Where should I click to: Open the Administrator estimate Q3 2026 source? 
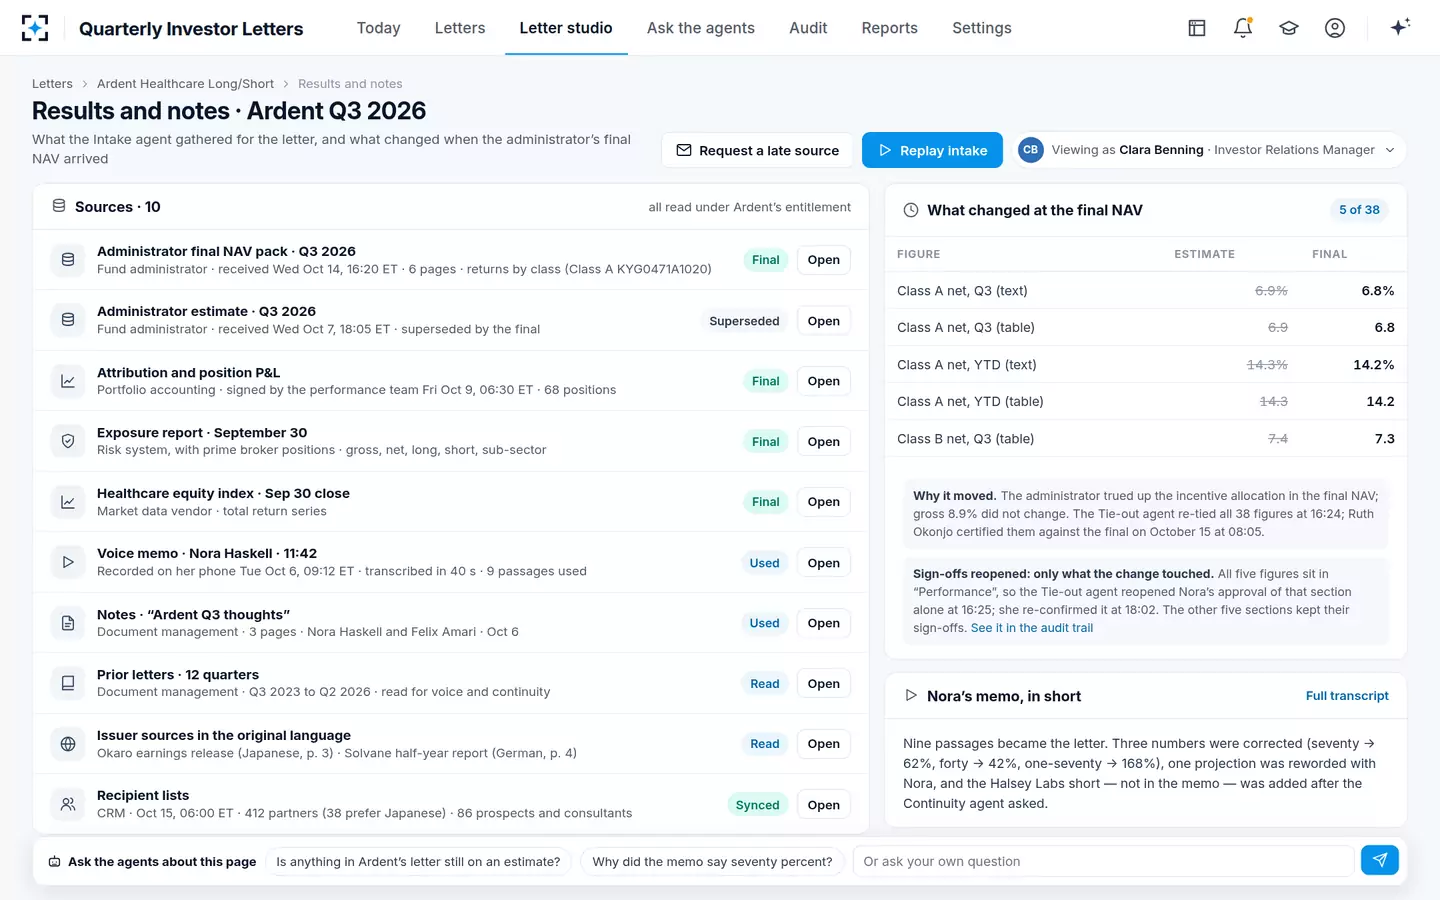[x=824, y=321]
